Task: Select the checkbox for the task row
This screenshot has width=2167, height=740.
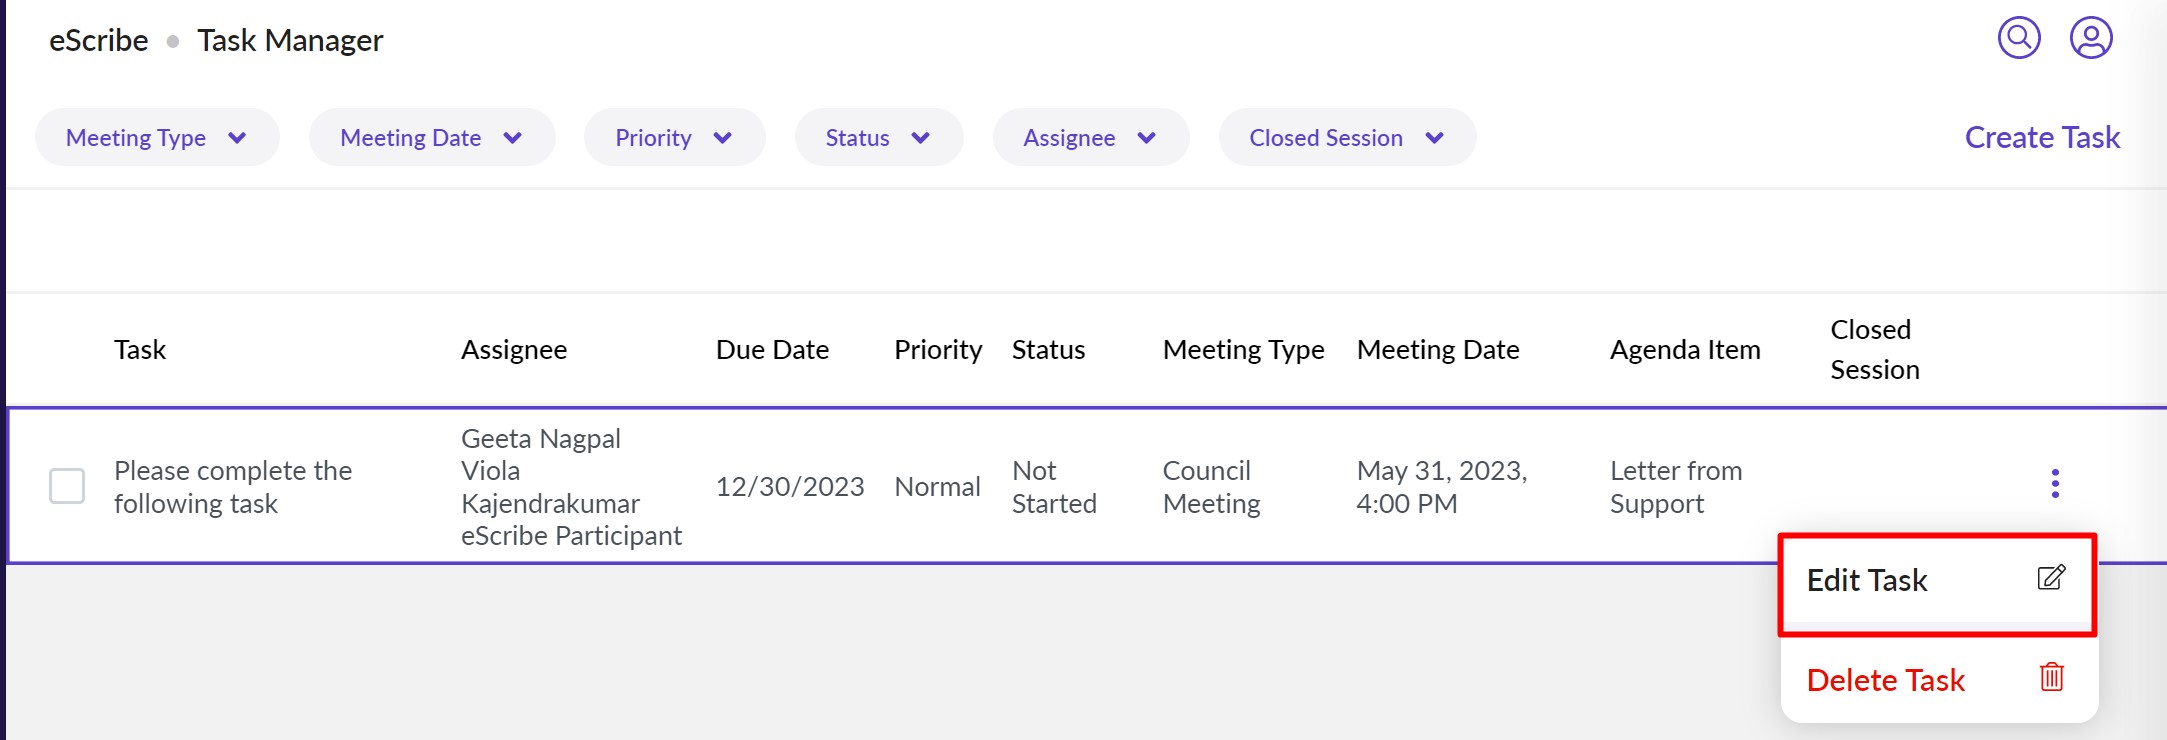Action: point(67,486)
